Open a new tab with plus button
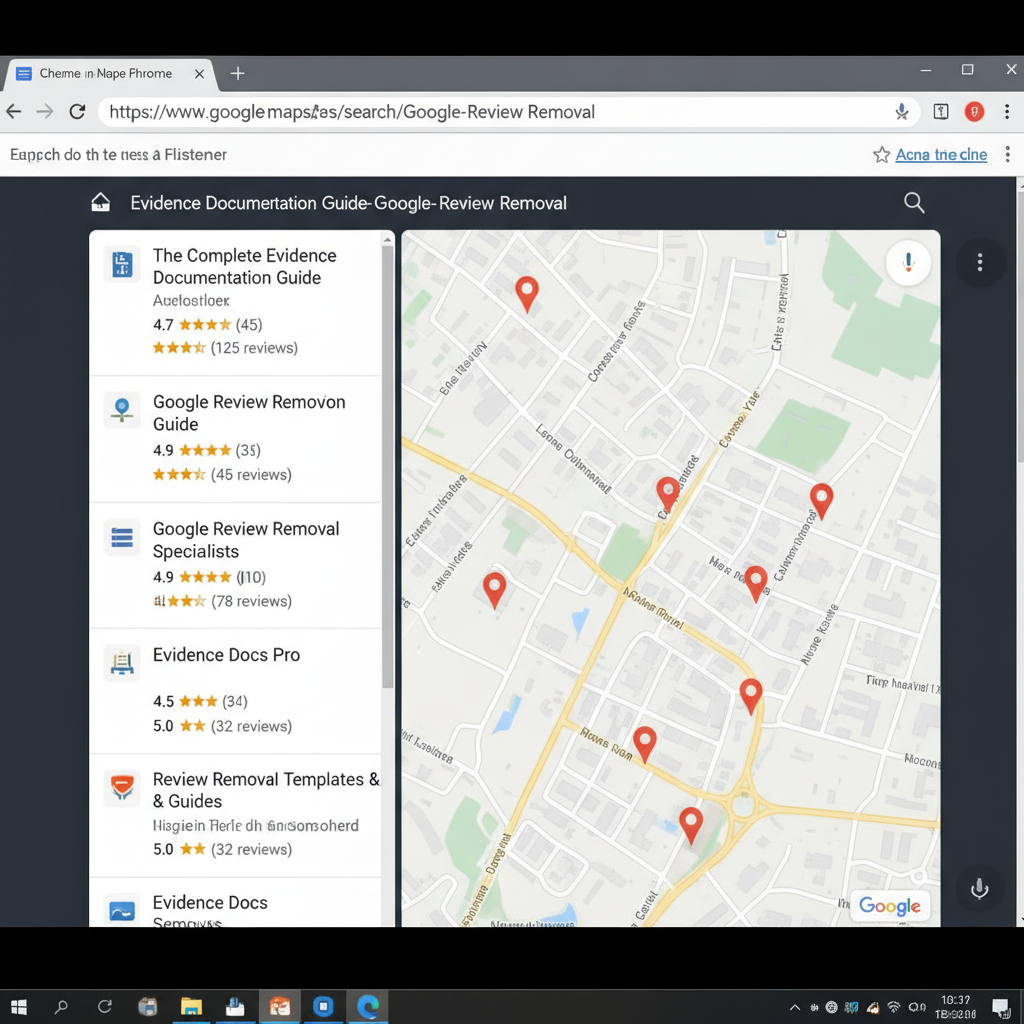 [238, 74]
